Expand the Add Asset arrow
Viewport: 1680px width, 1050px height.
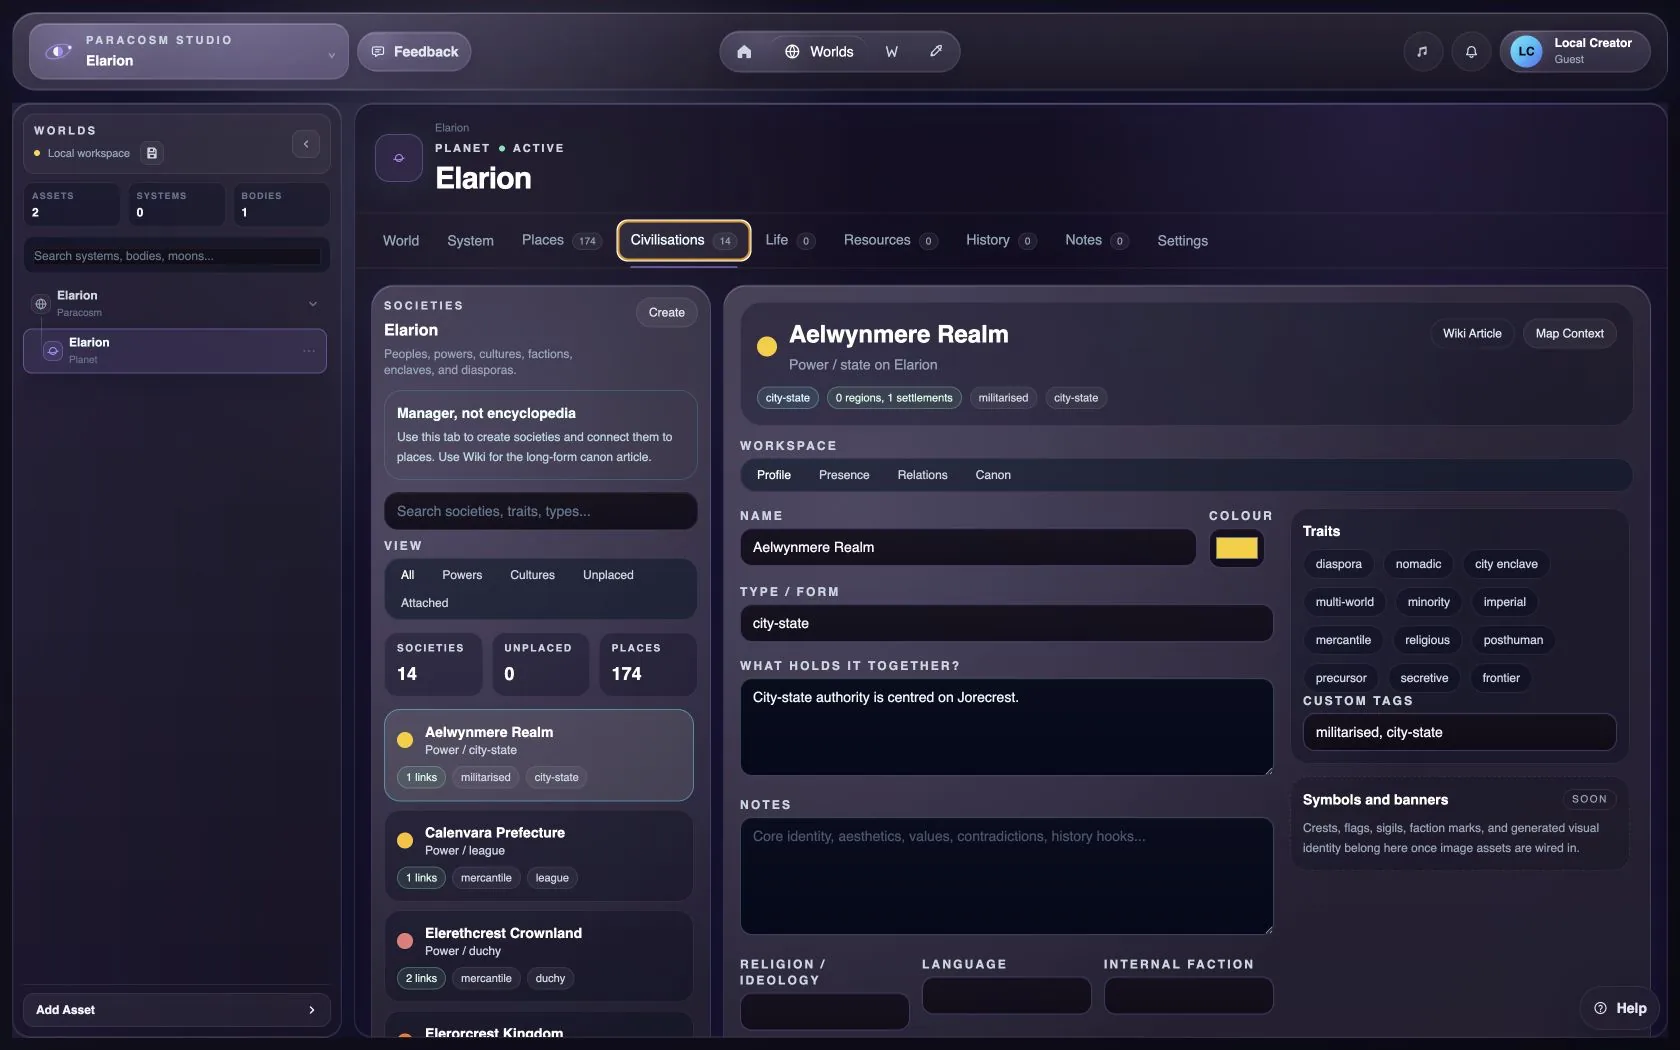pyautogui.click(x=312, y=1010)
